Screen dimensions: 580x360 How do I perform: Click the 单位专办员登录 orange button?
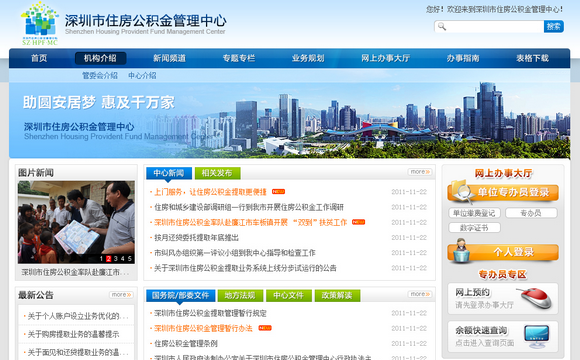click(503, 192)
